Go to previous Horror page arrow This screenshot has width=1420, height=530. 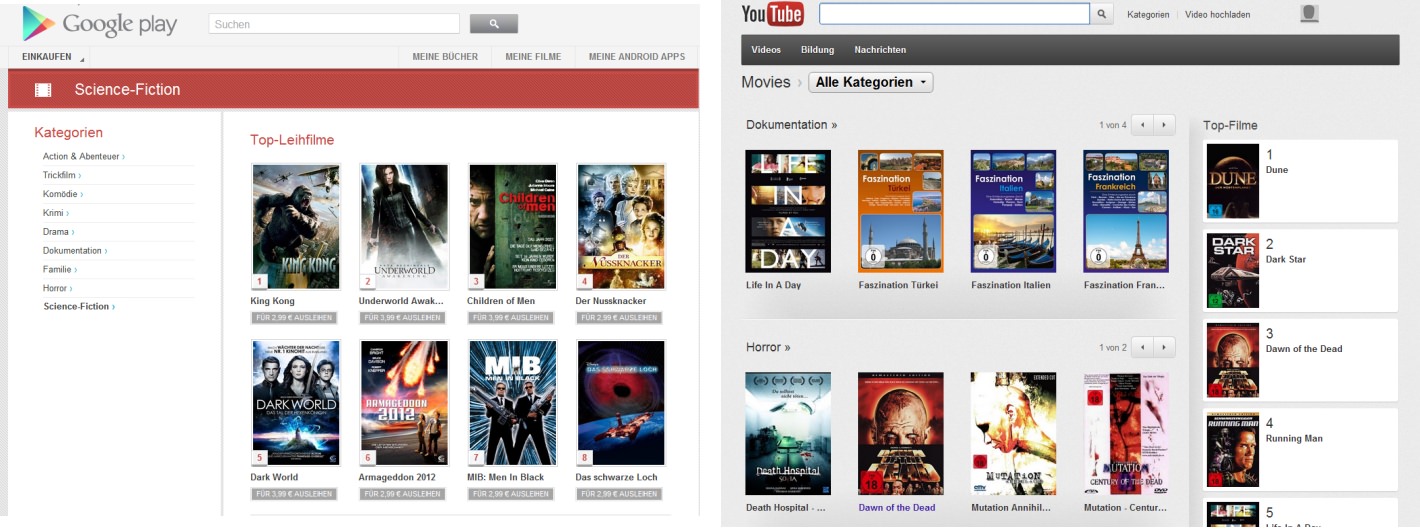pos(1143,347)
